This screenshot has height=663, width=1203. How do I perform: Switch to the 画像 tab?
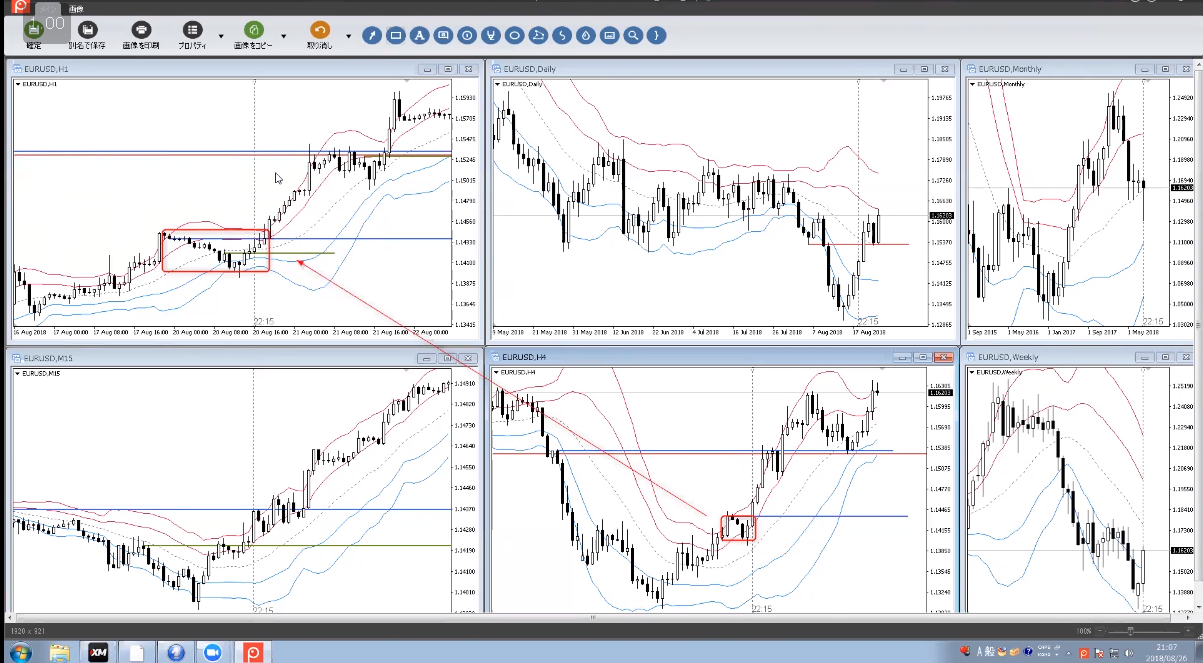76,8
